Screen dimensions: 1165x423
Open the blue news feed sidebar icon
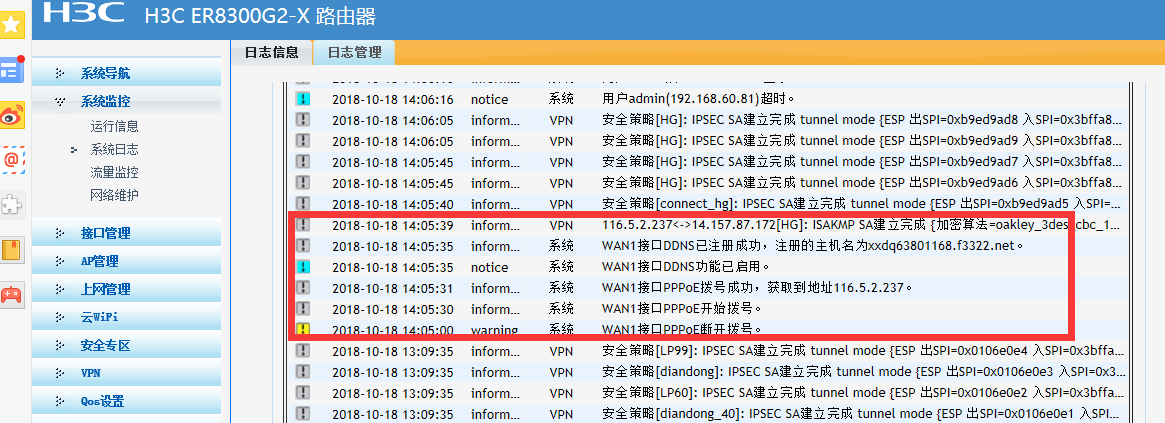[x=11, y=70]
